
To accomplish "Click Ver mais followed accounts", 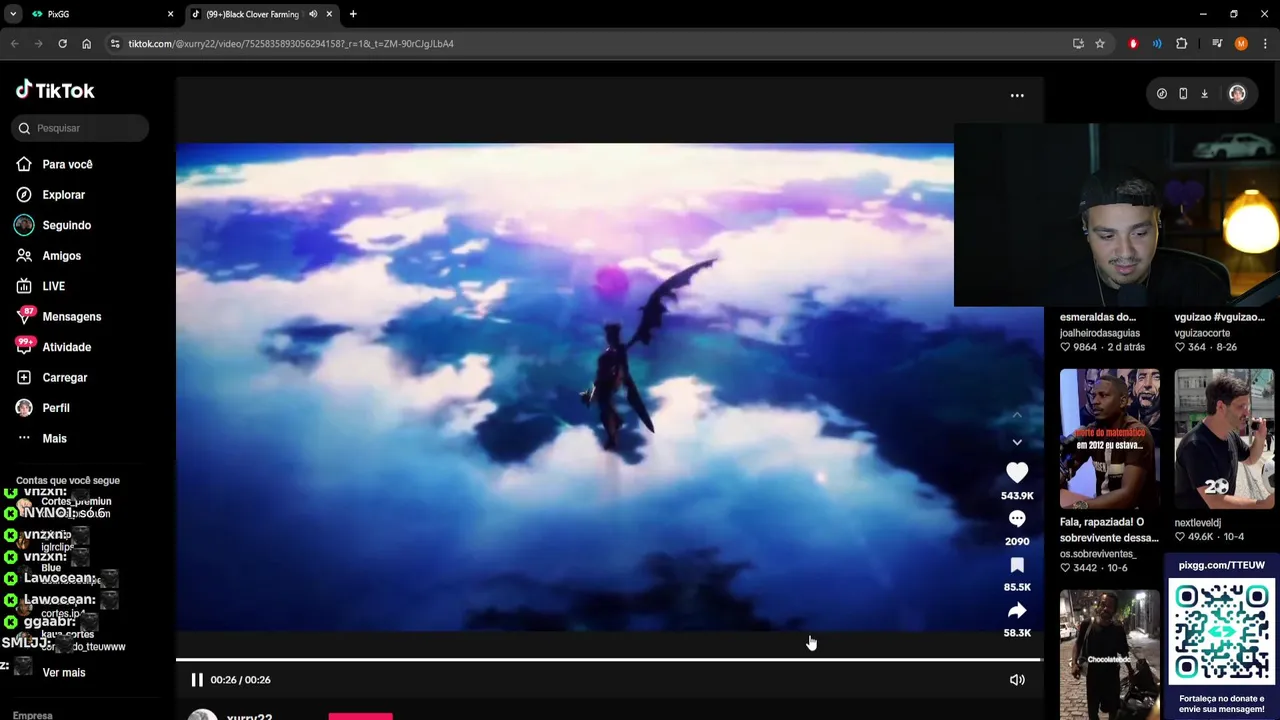I will pos(64,673).
